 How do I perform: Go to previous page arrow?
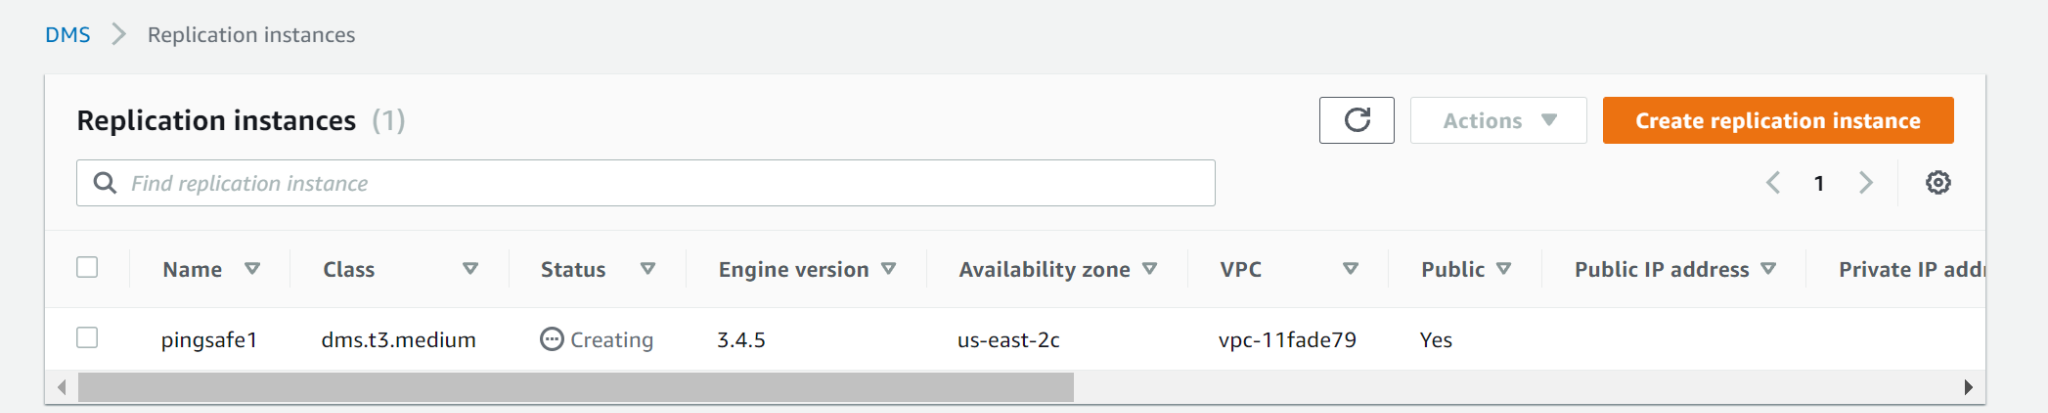click(x=1773, y=183)
